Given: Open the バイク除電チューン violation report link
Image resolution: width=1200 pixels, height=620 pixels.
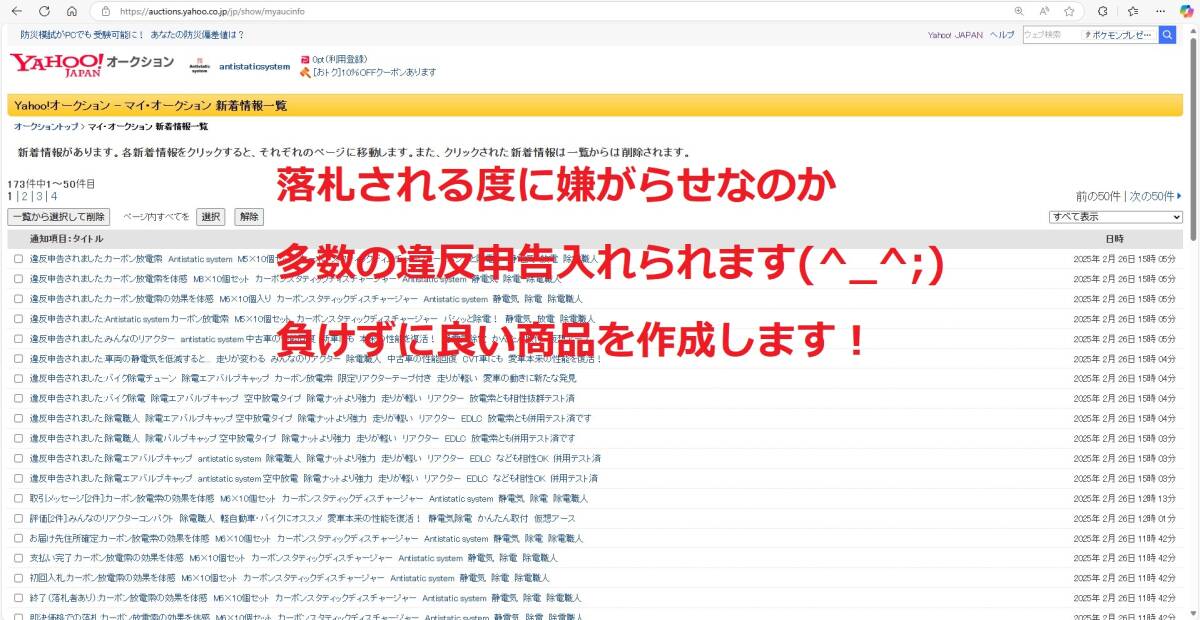Looking at the screenshot, I should point(303,378).
